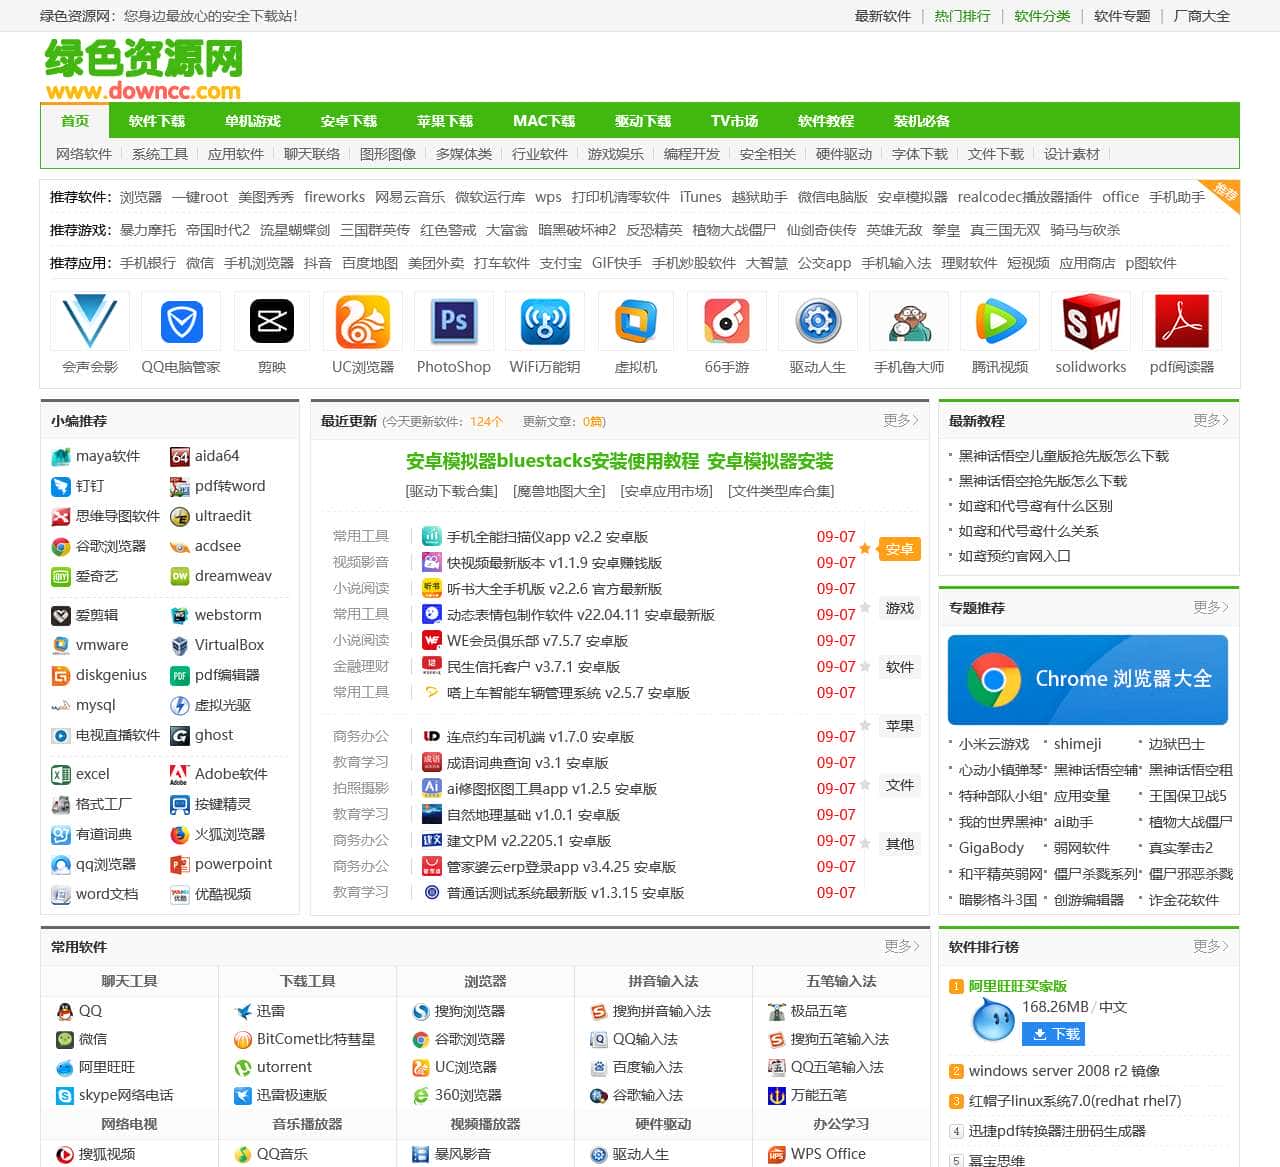Click the aida64 icon in 小编推荐

point(180,457)
